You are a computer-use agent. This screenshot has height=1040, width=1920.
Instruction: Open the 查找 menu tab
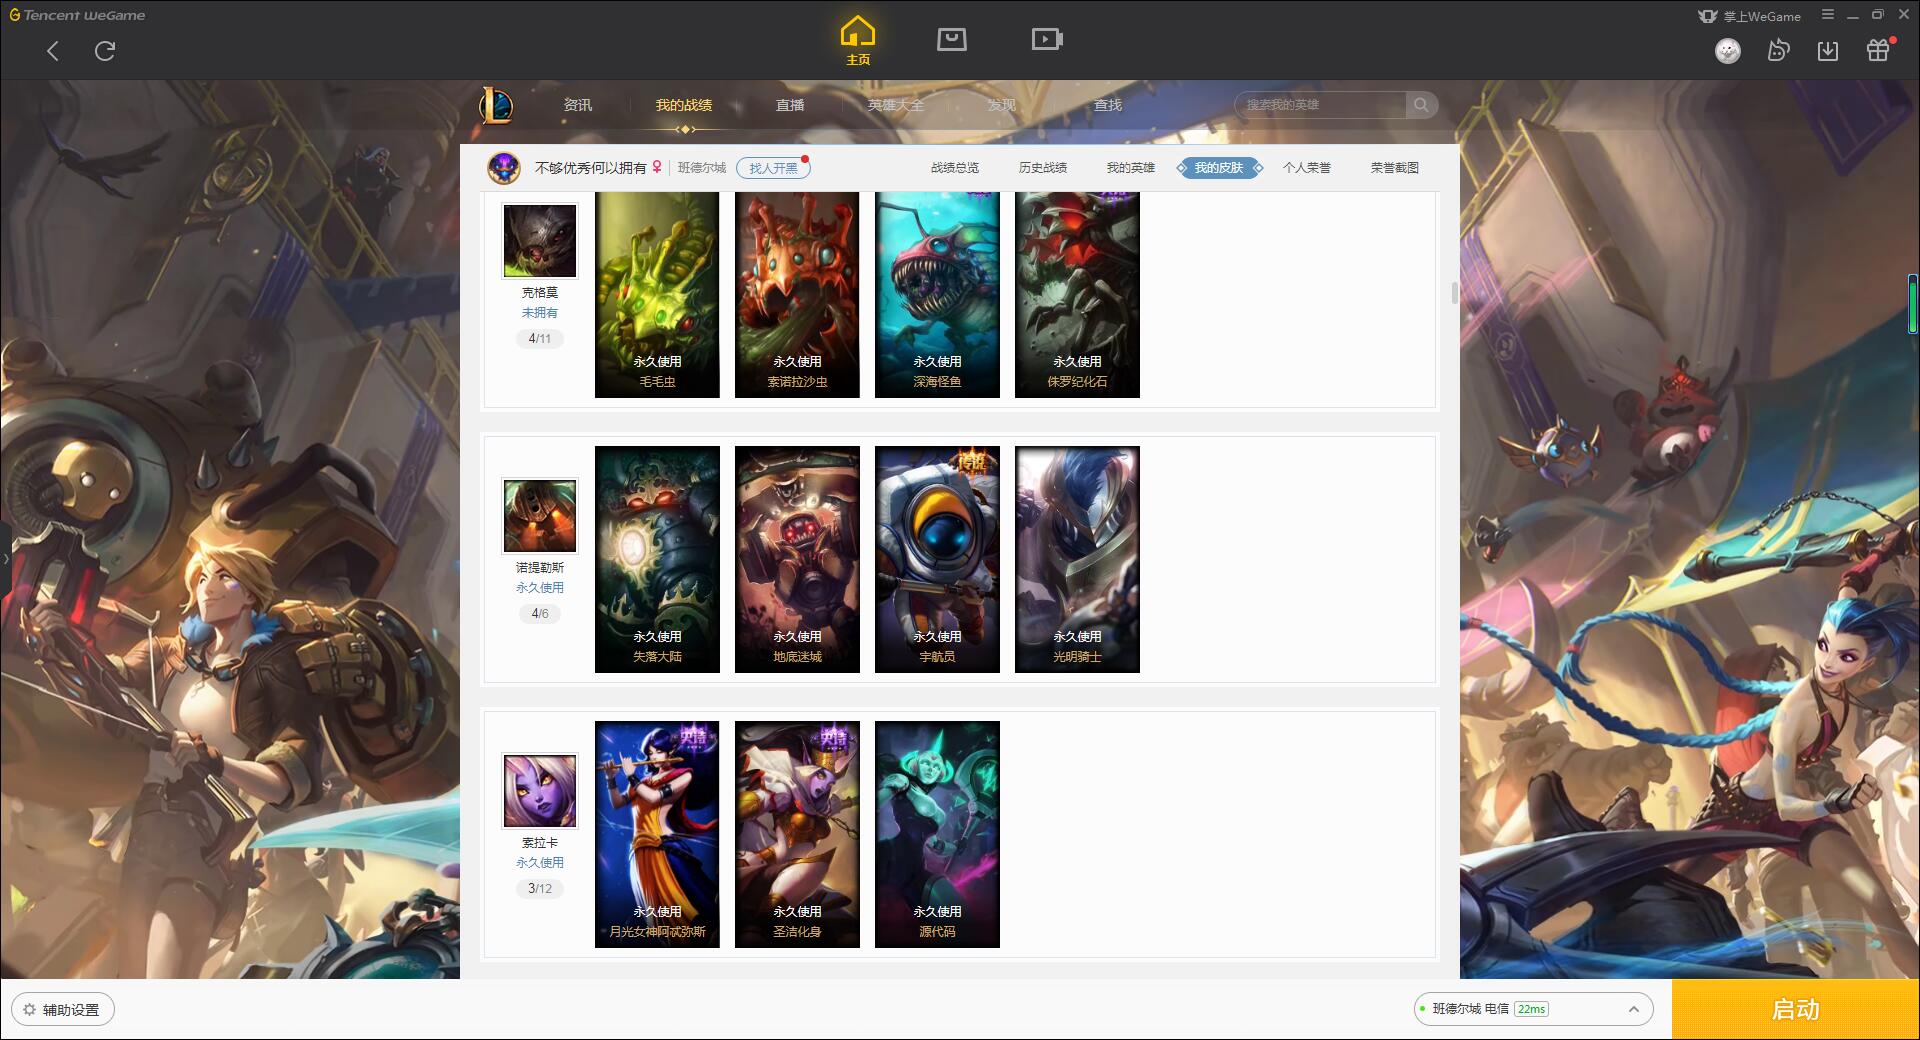[1108, 105]
